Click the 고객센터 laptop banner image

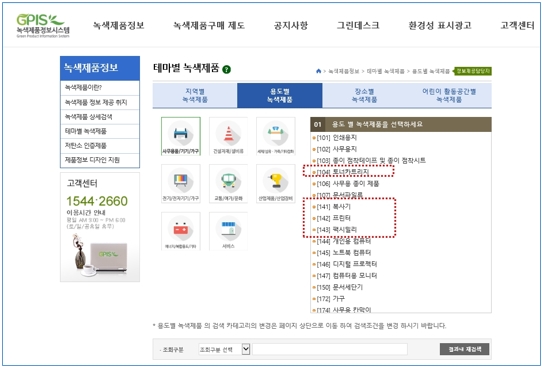100,256
